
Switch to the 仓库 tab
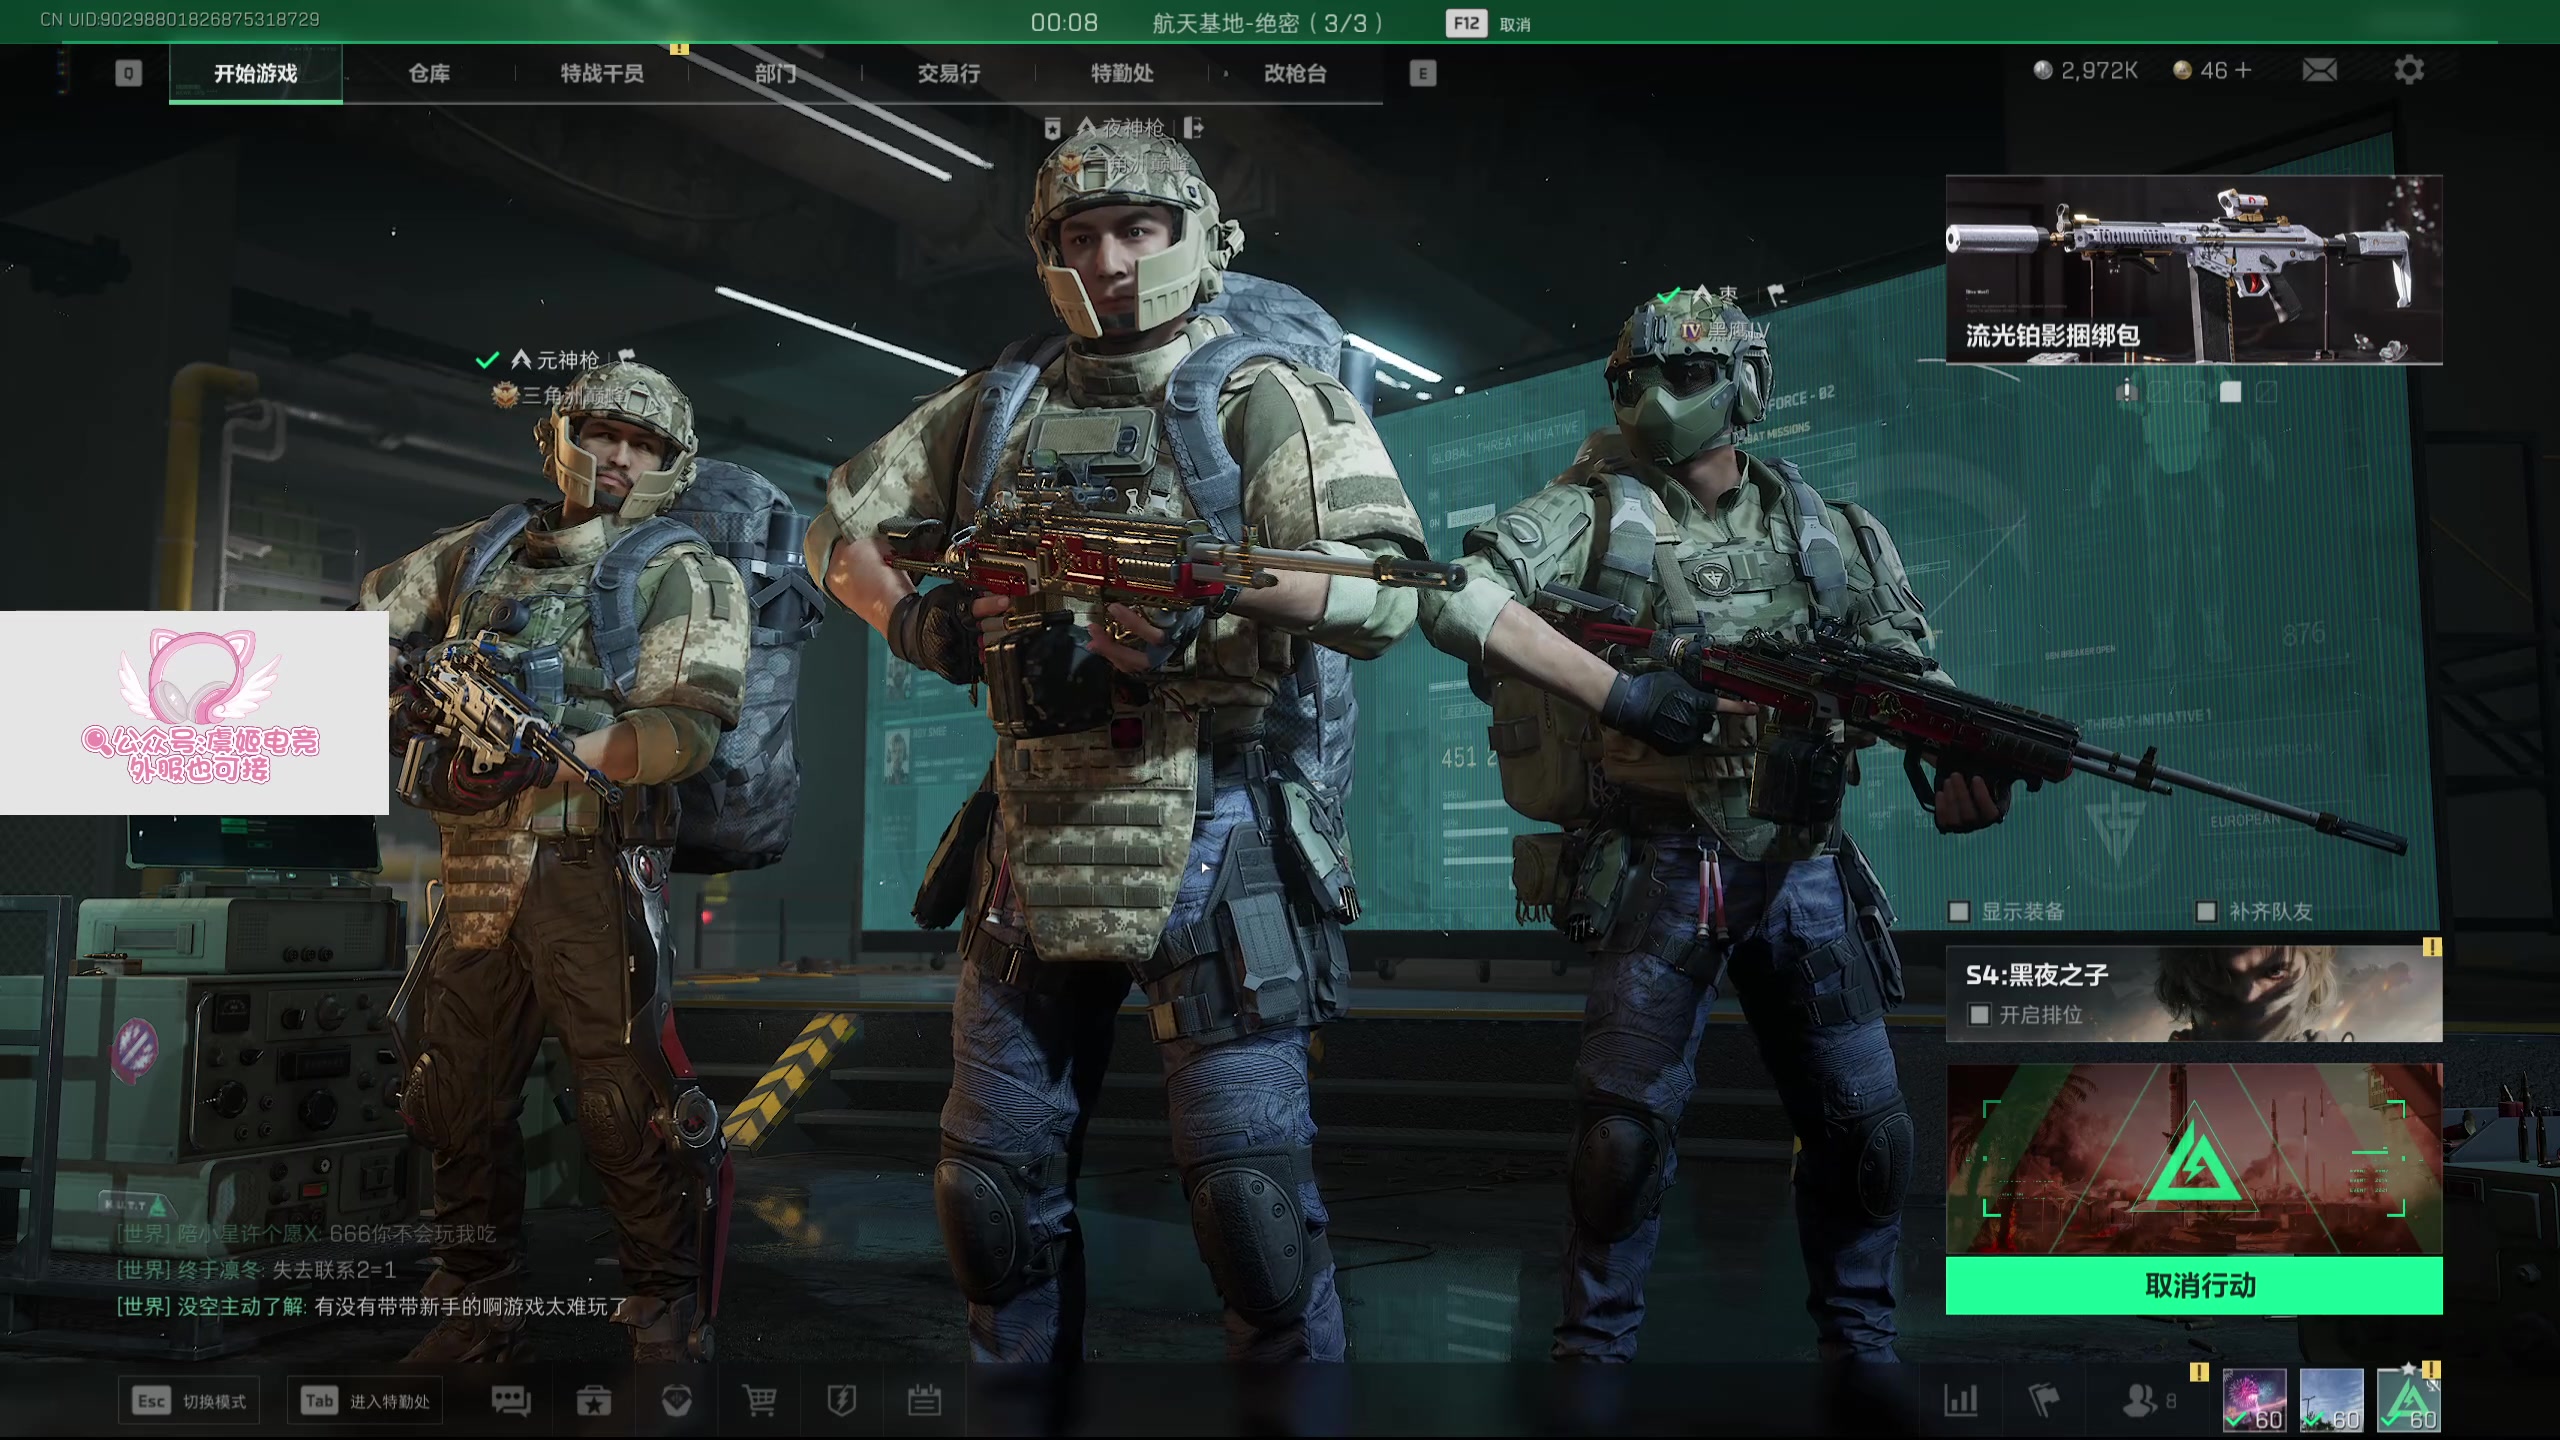pos(429,73)
